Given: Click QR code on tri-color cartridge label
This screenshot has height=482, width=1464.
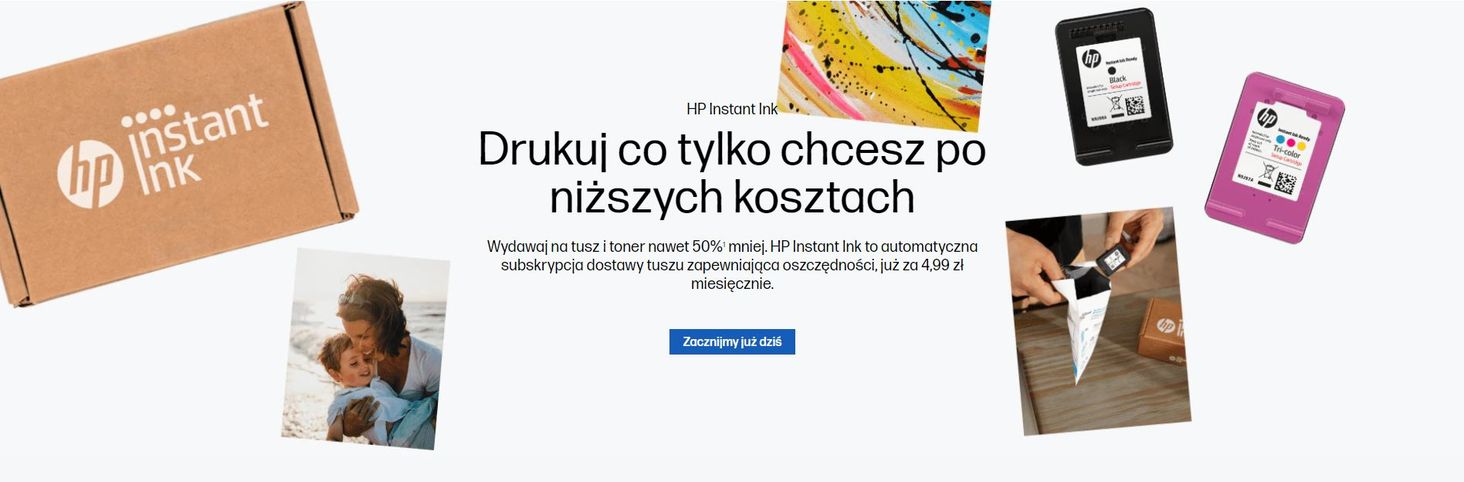Looking at the screenshot, I should pos(1285,183).
